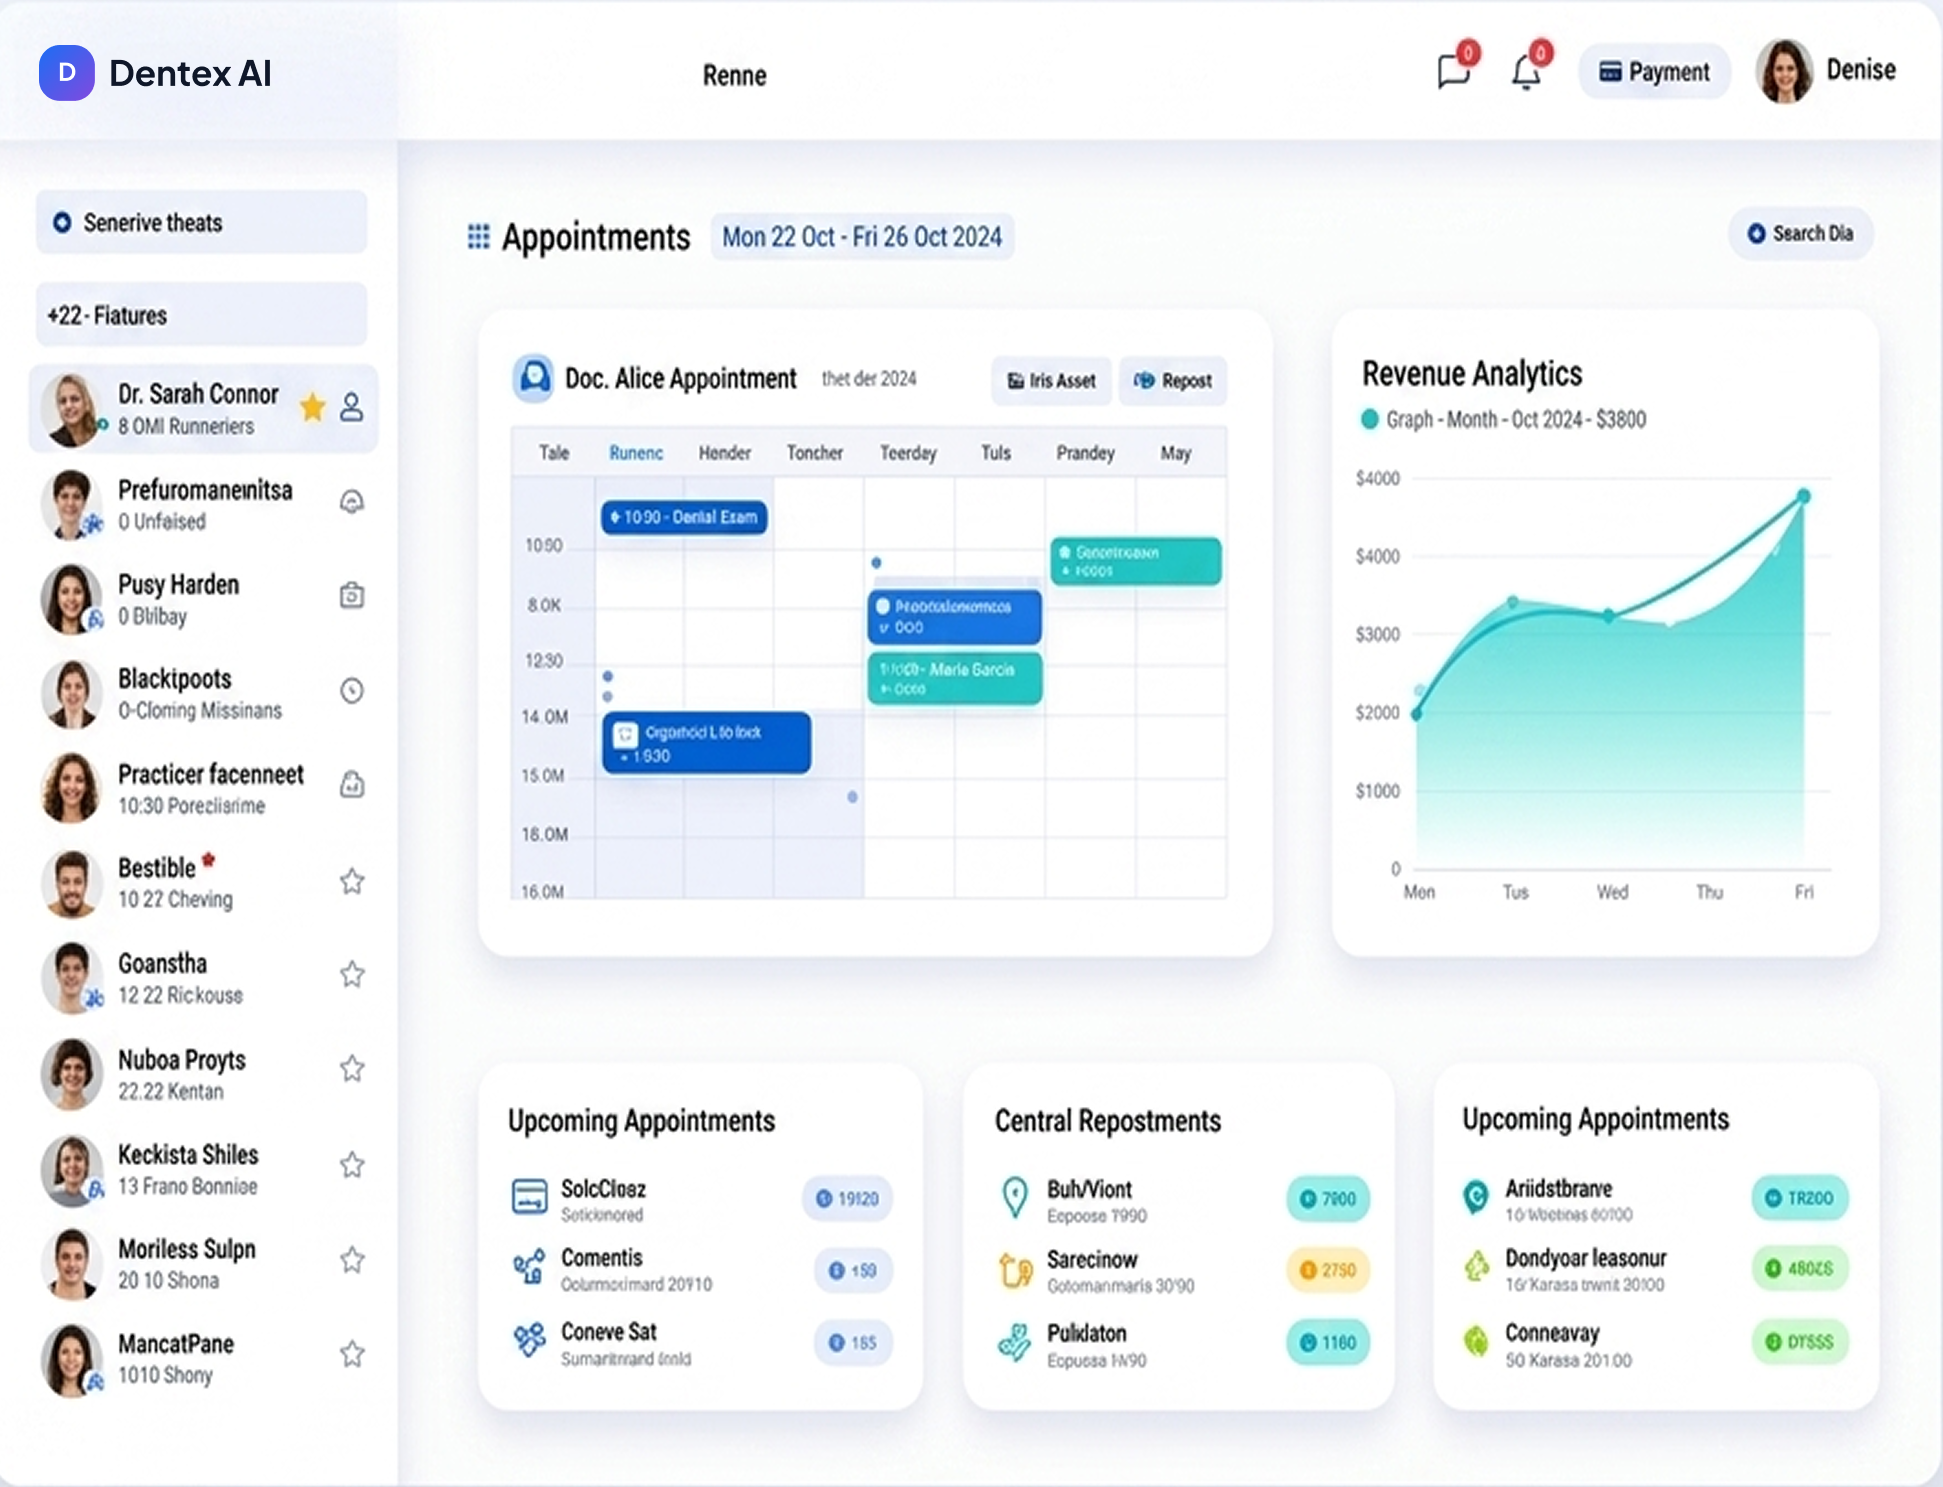Star the MancatPane contact

point(352,1354)
